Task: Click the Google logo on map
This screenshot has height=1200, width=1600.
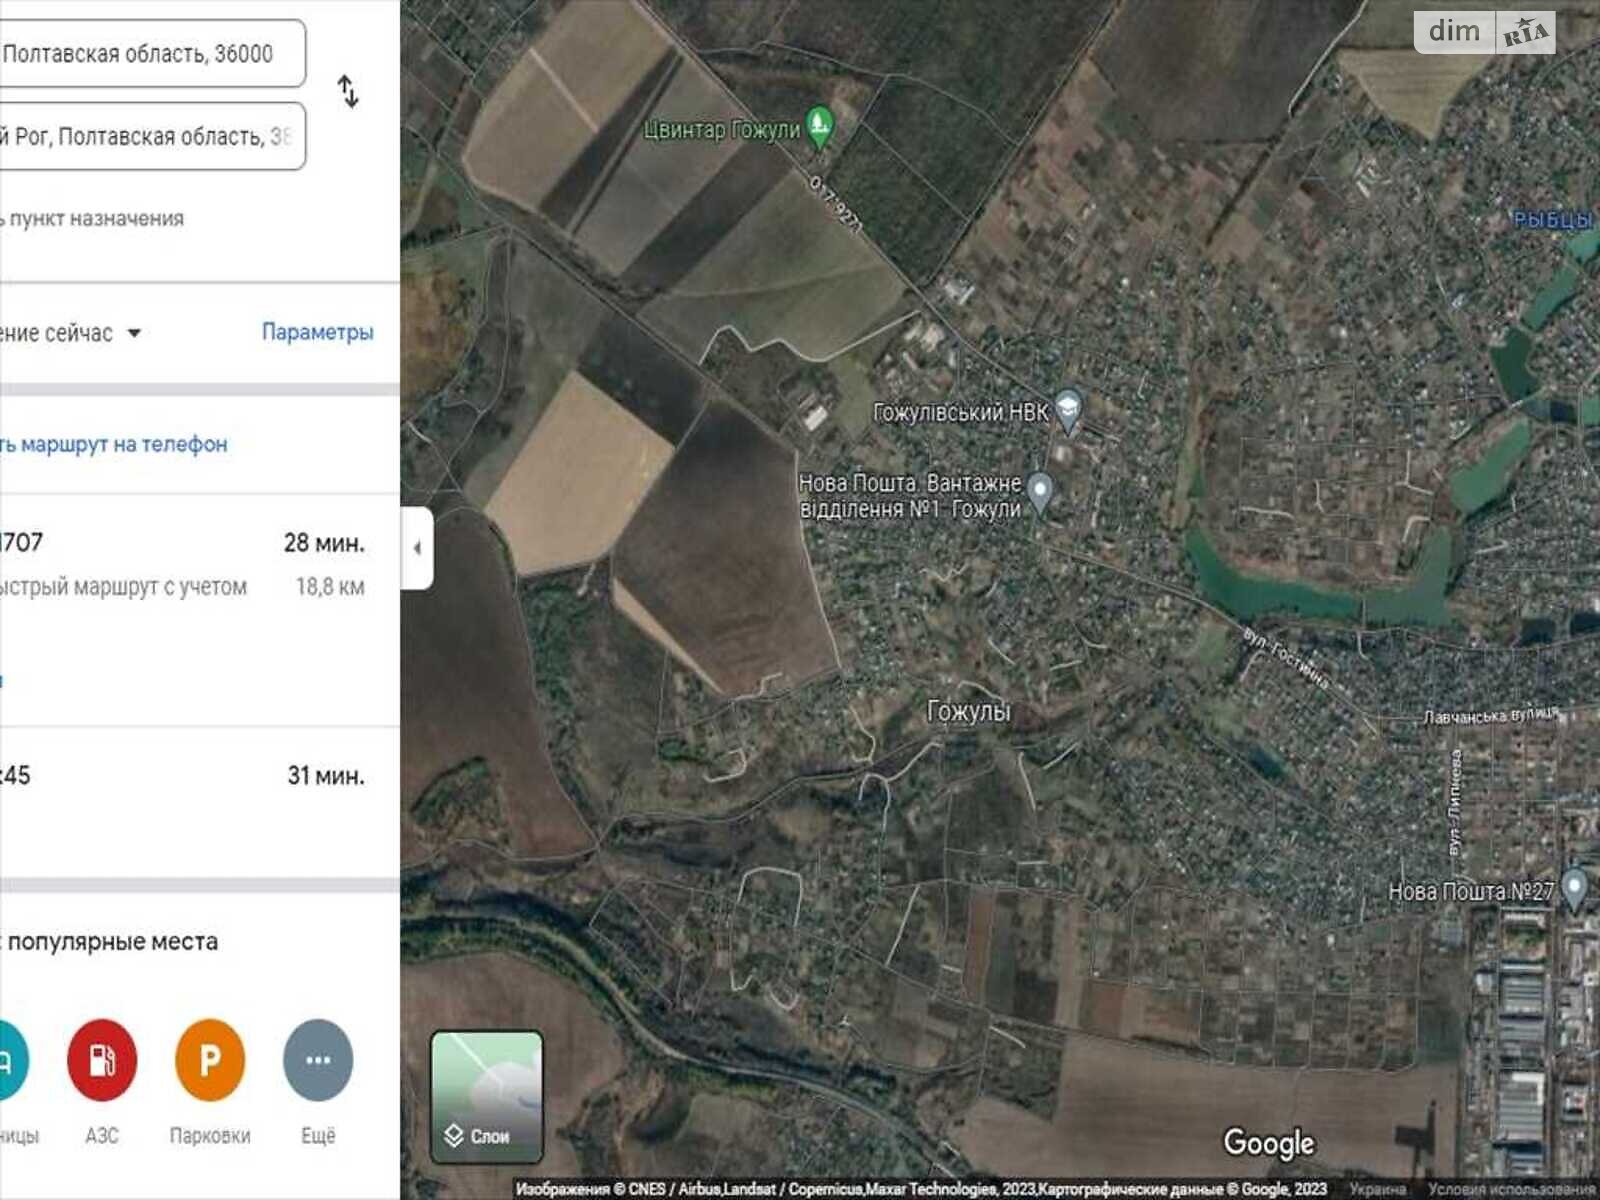Action: click(x=1269, y=1142)
